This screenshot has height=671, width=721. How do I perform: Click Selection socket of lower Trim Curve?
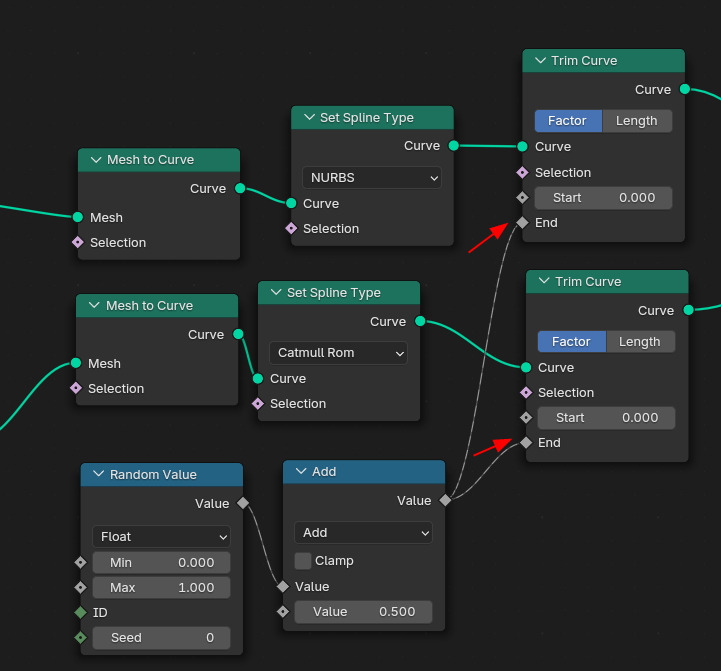tap(526, 392)
